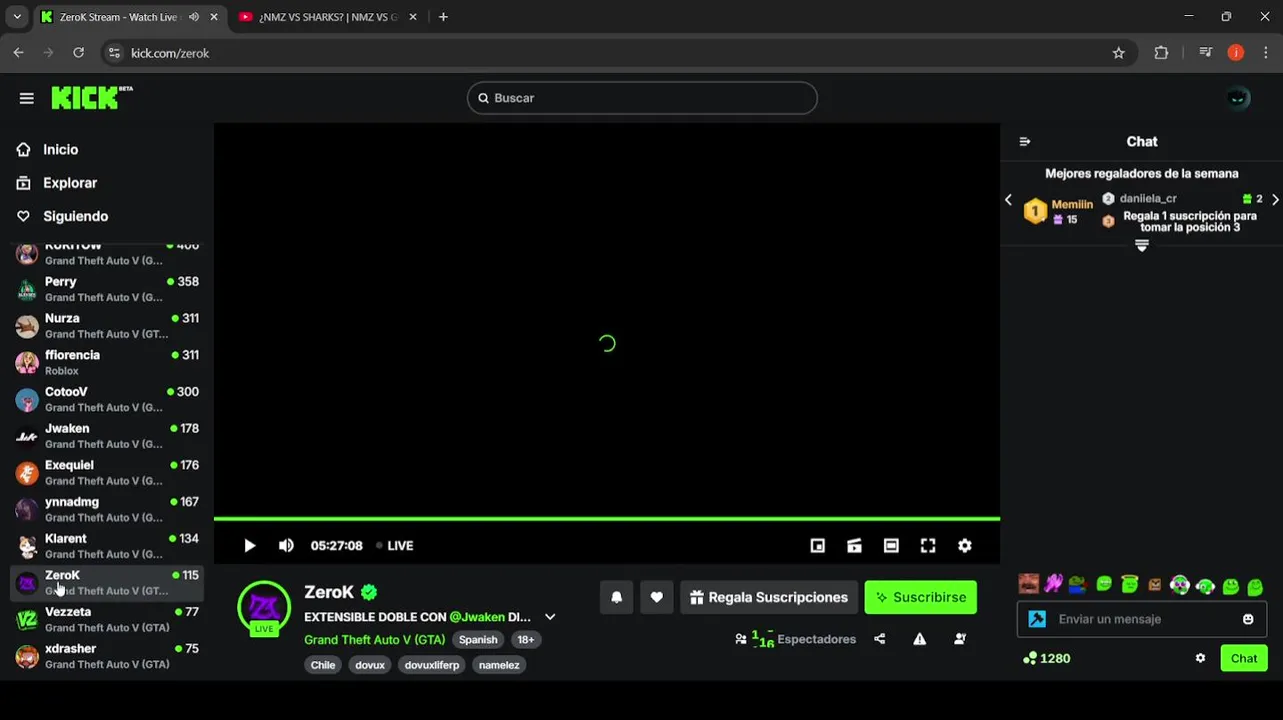Enter fullscreen video mode
Viewport: 1283px width, 720px height.
click(x=928, y=546)
